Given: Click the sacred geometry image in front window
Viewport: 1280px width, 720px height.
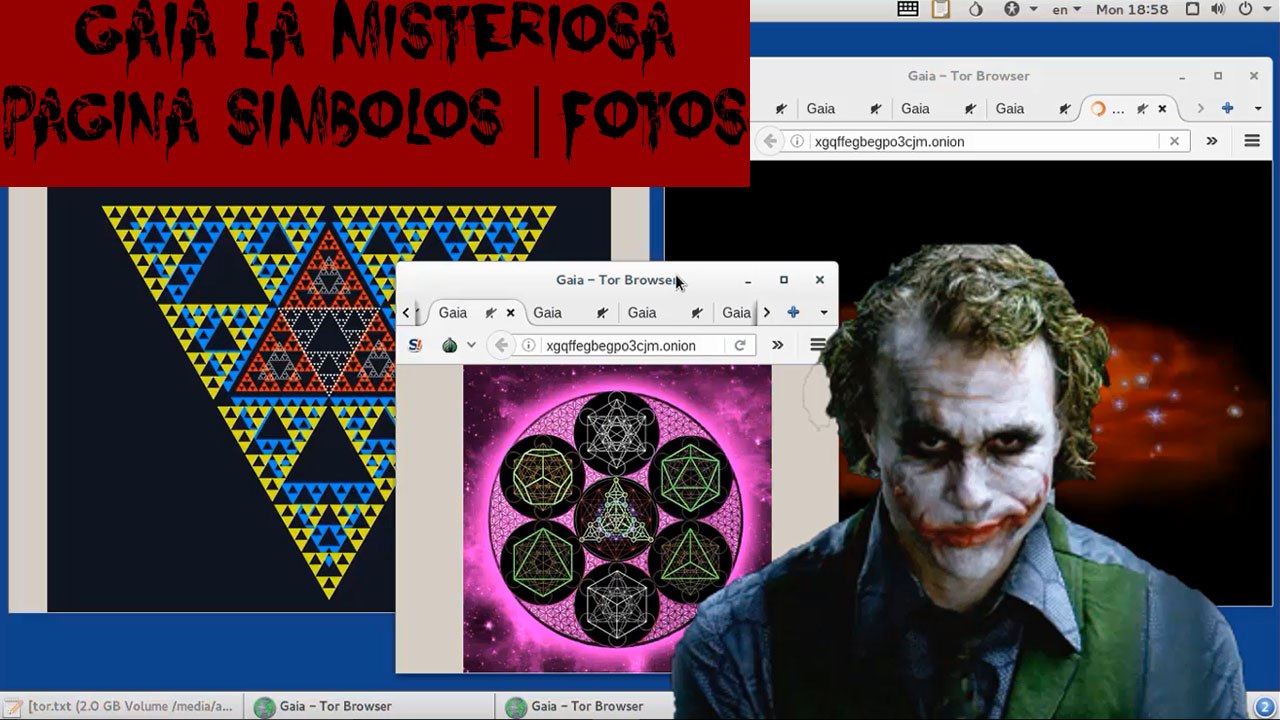Looking at the screenshot, I should (x=617, y=518).
